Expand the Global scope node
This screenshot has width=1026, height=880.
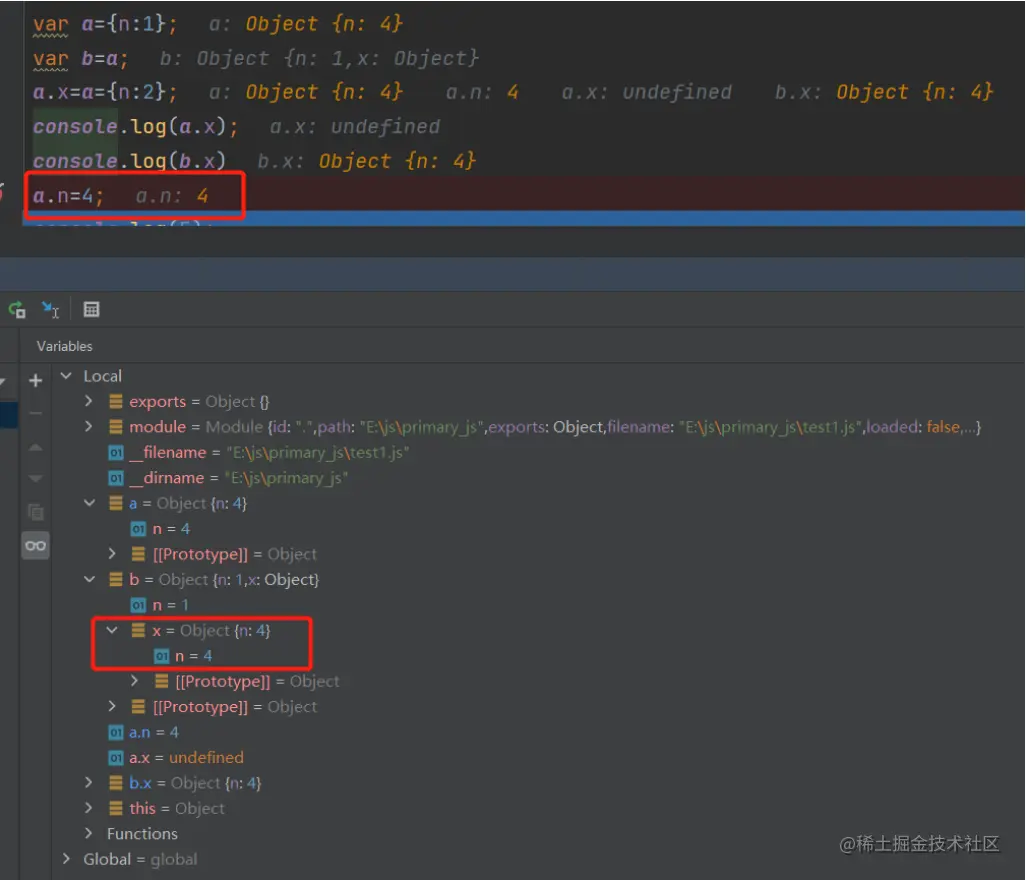click(66, 858)
